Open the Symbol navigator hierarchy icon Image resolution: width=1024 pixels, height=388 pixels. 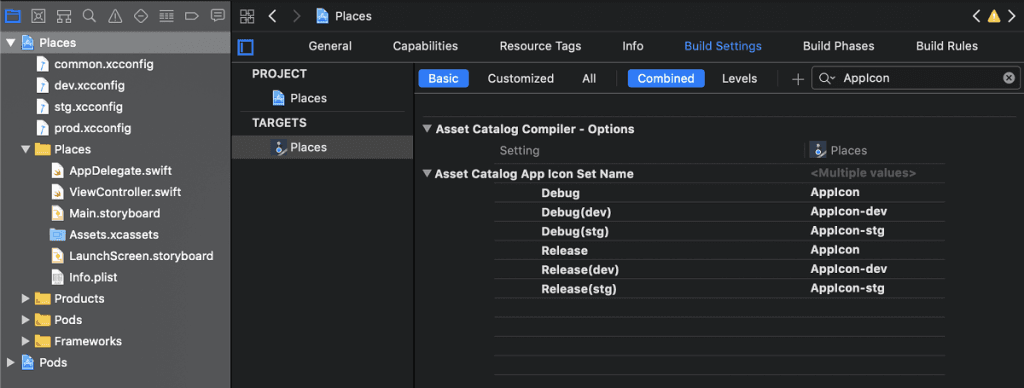tap(64, 16)
